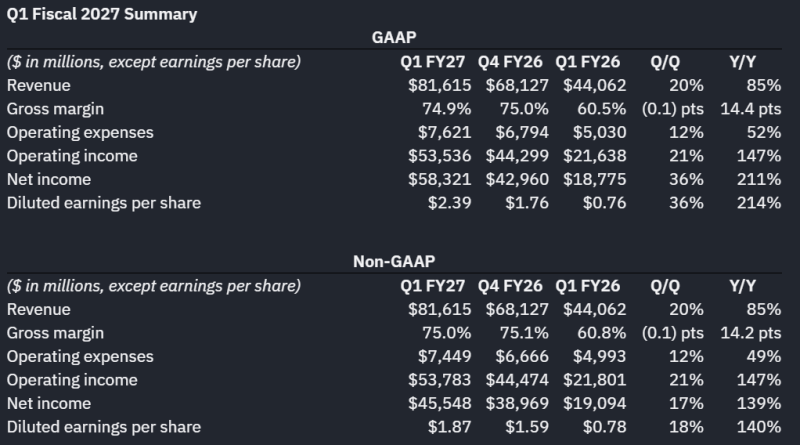The height and width of the screenshot is (445, 800).
Task: Select the Non-GAAP table title
Action: [x=394, y=261]
